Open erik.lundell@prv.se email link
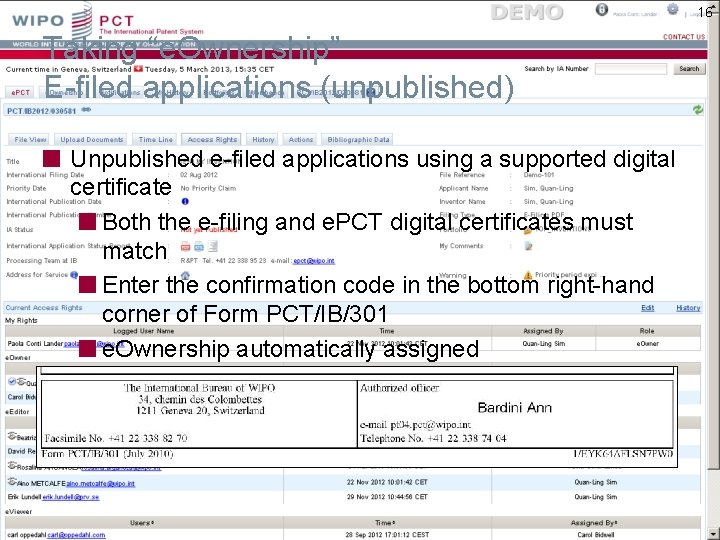 coord(71,497)
